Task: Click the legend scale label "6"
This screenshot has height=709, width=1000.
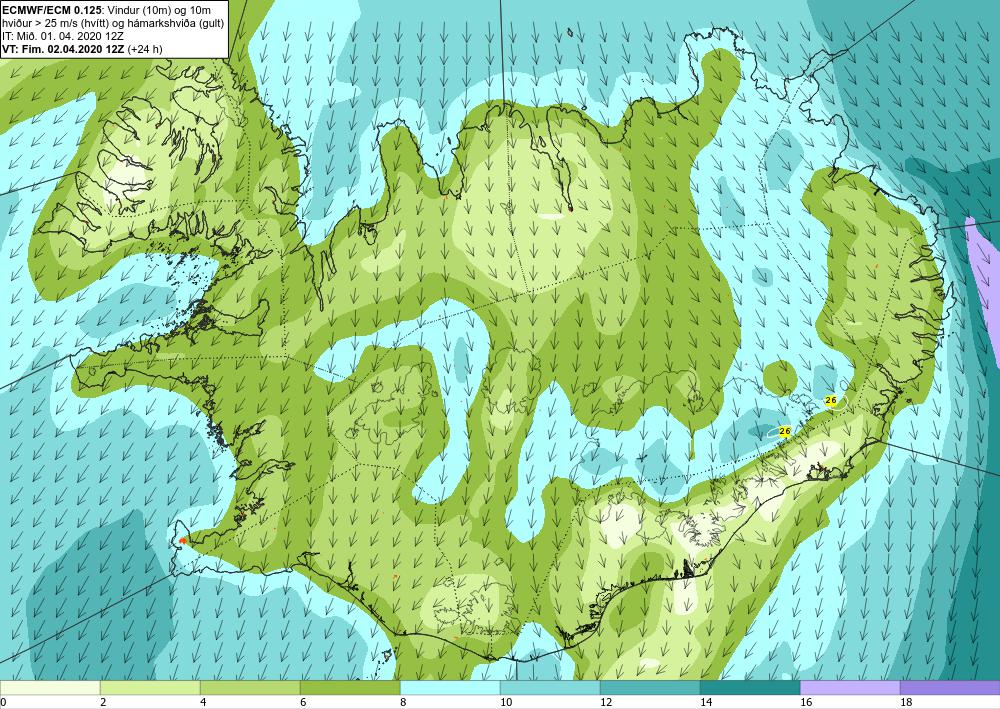Action: pos(304,702)
